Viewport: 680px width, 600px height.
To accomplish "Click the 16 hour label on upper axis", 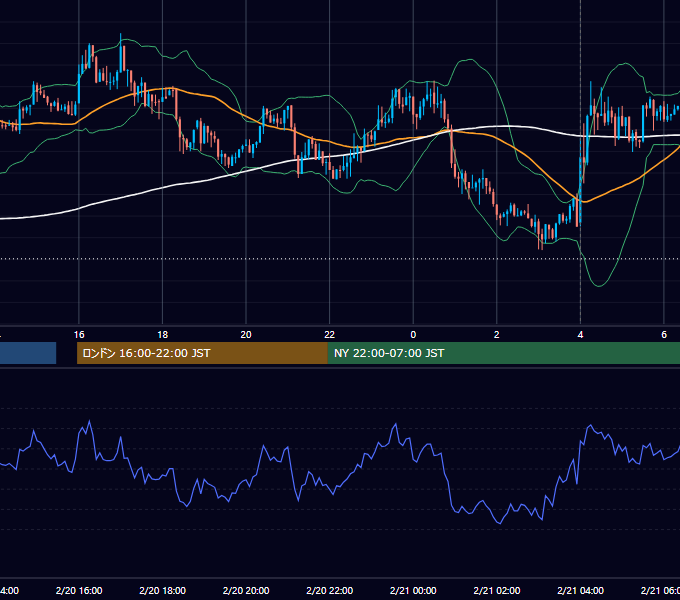I will (79, 335).
